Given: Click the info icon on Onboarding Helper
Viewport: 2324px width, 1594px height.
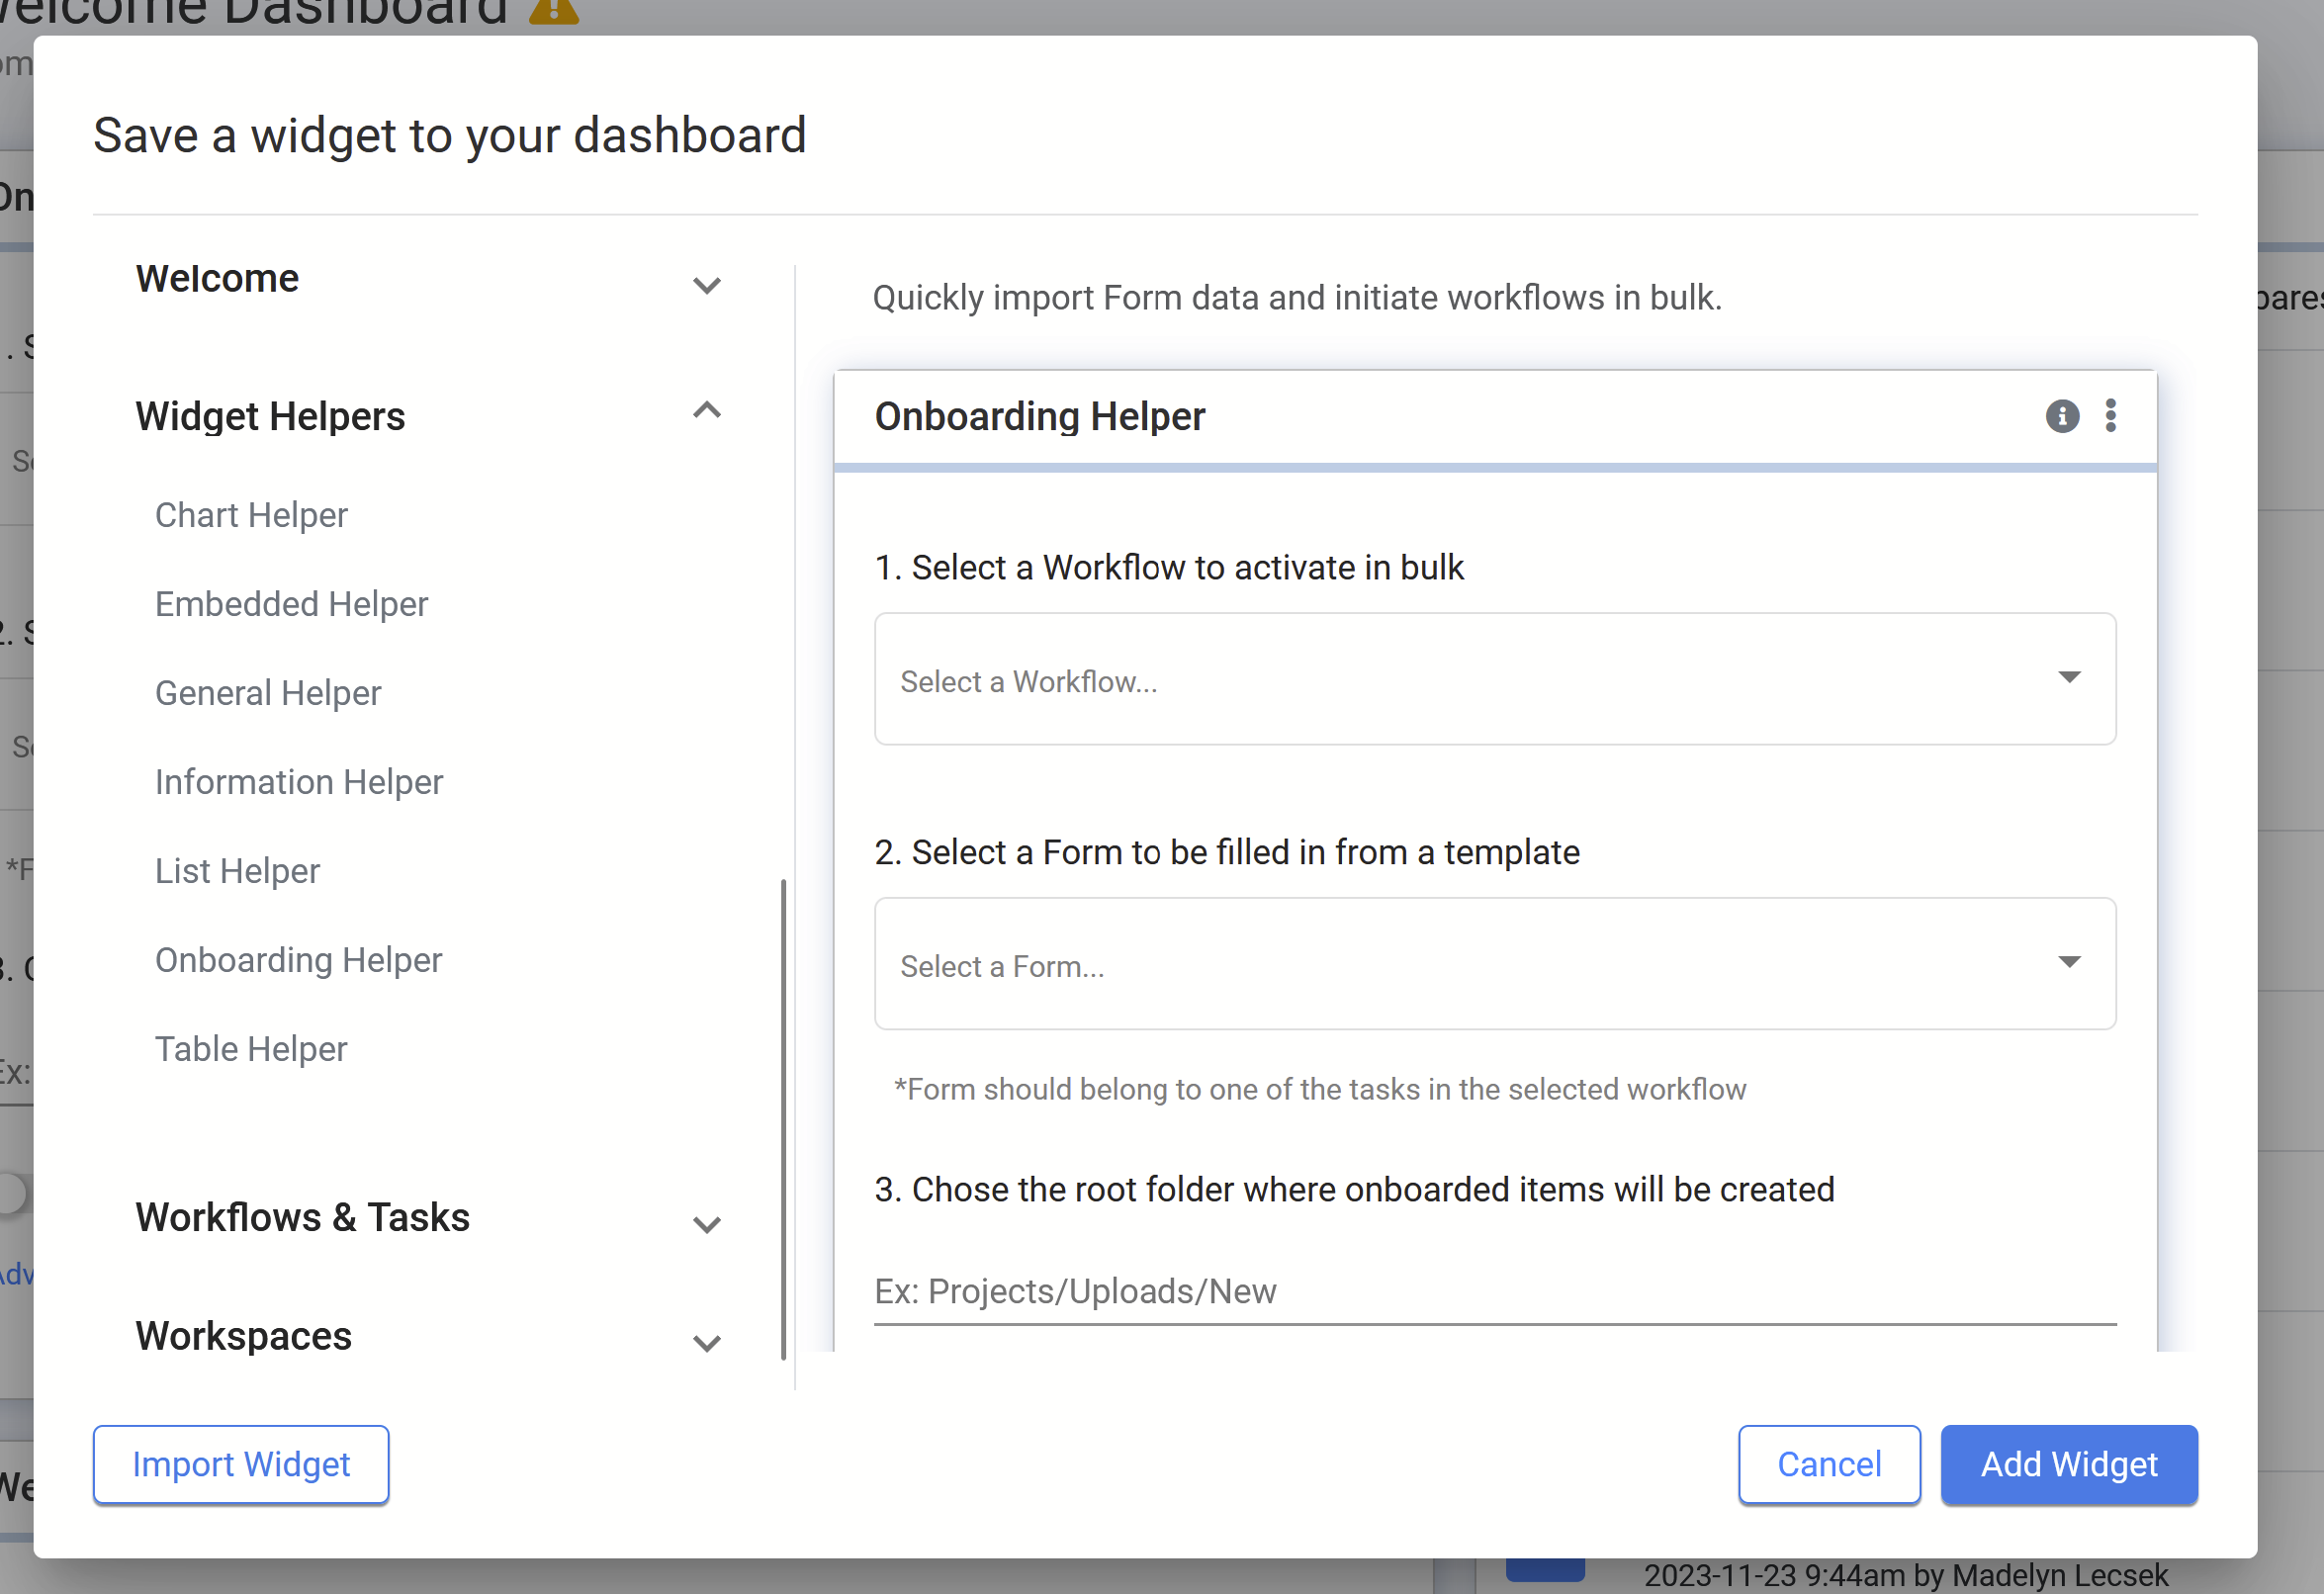Looking at the screenshot, I should (2062, 416).
